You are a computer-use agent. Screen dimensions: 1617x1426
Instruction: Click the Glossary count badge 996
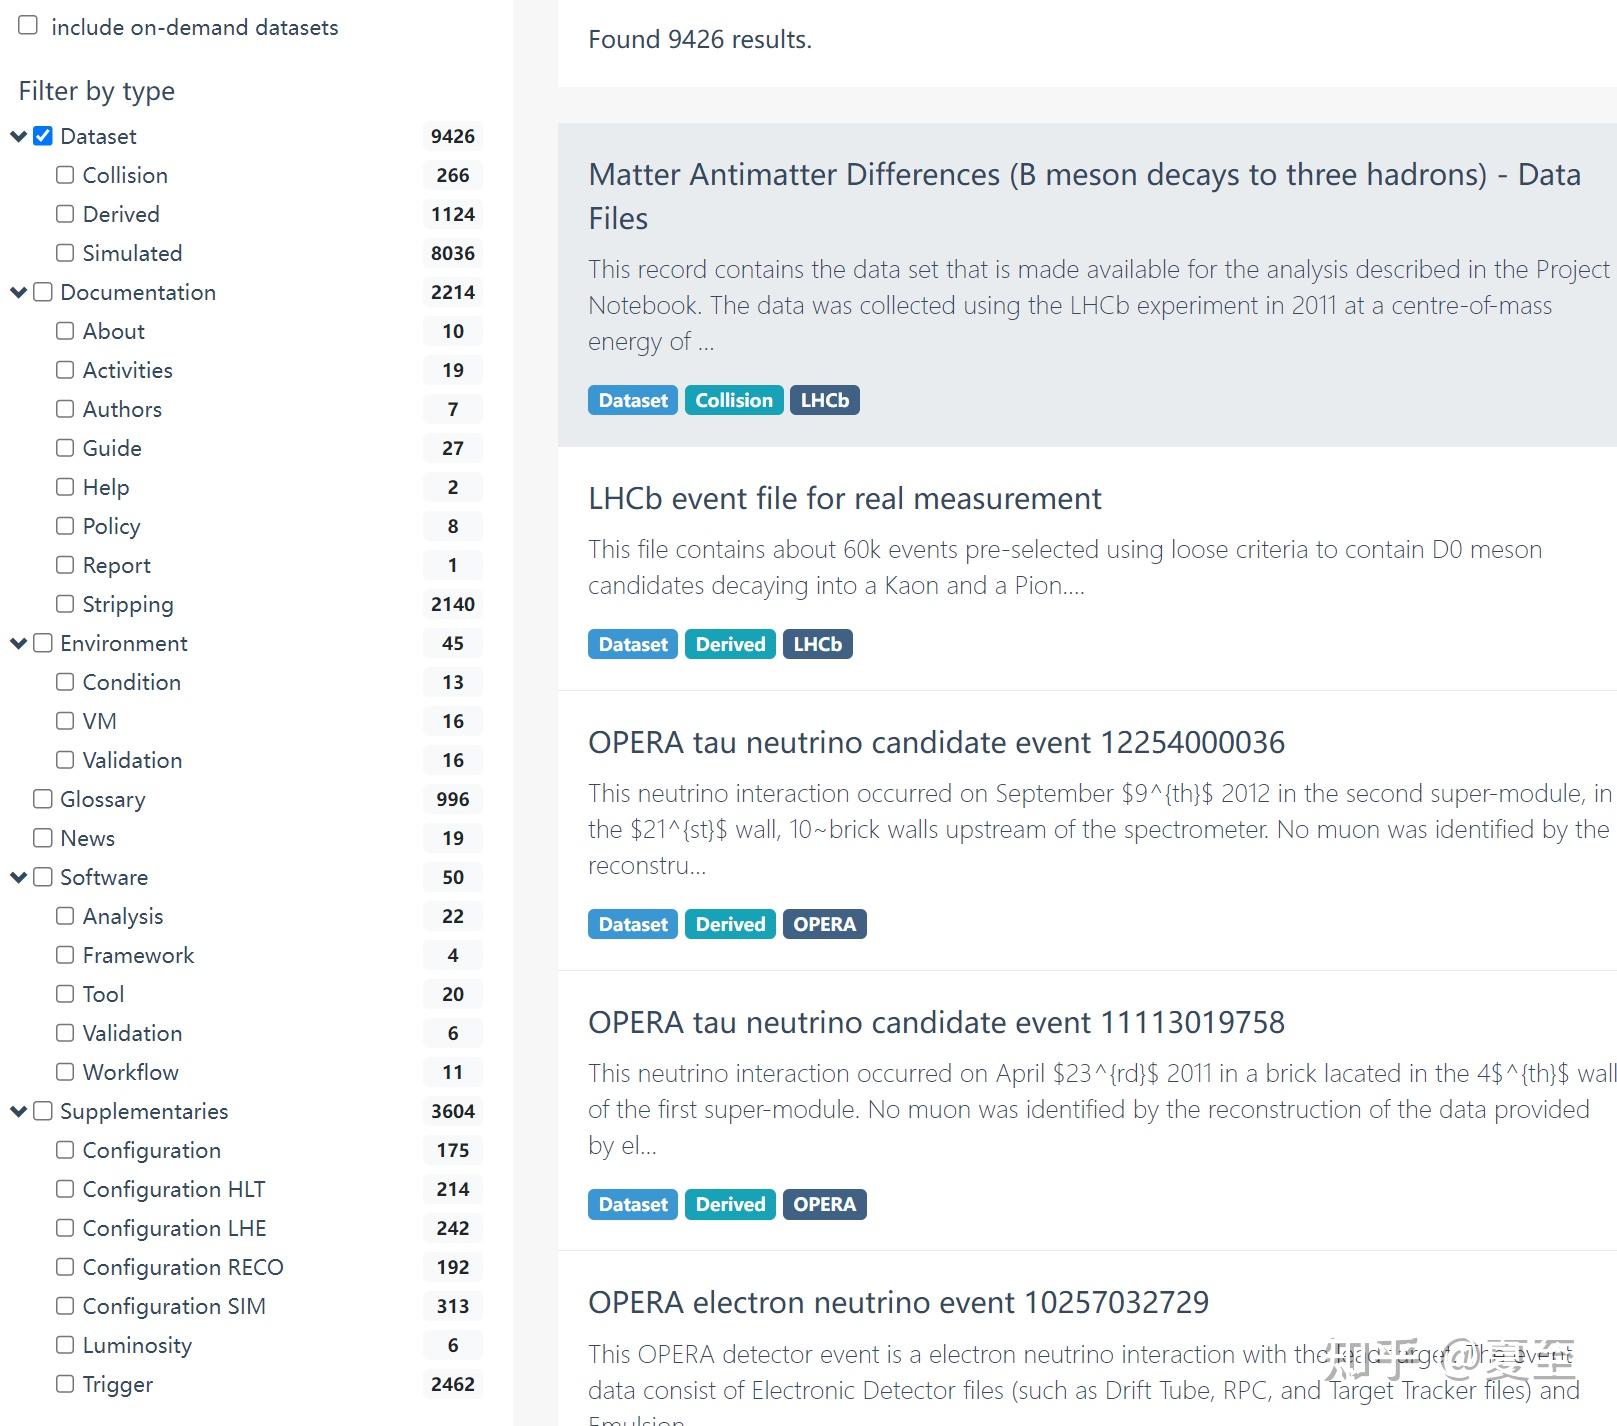[453, 799]
